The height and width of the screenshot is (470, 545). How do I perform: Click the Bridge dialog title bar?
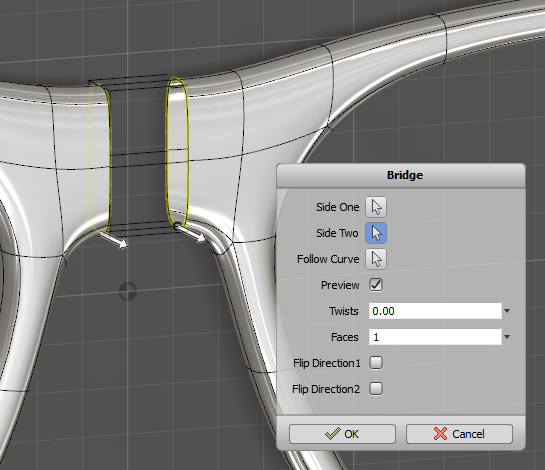coord(401,175)
